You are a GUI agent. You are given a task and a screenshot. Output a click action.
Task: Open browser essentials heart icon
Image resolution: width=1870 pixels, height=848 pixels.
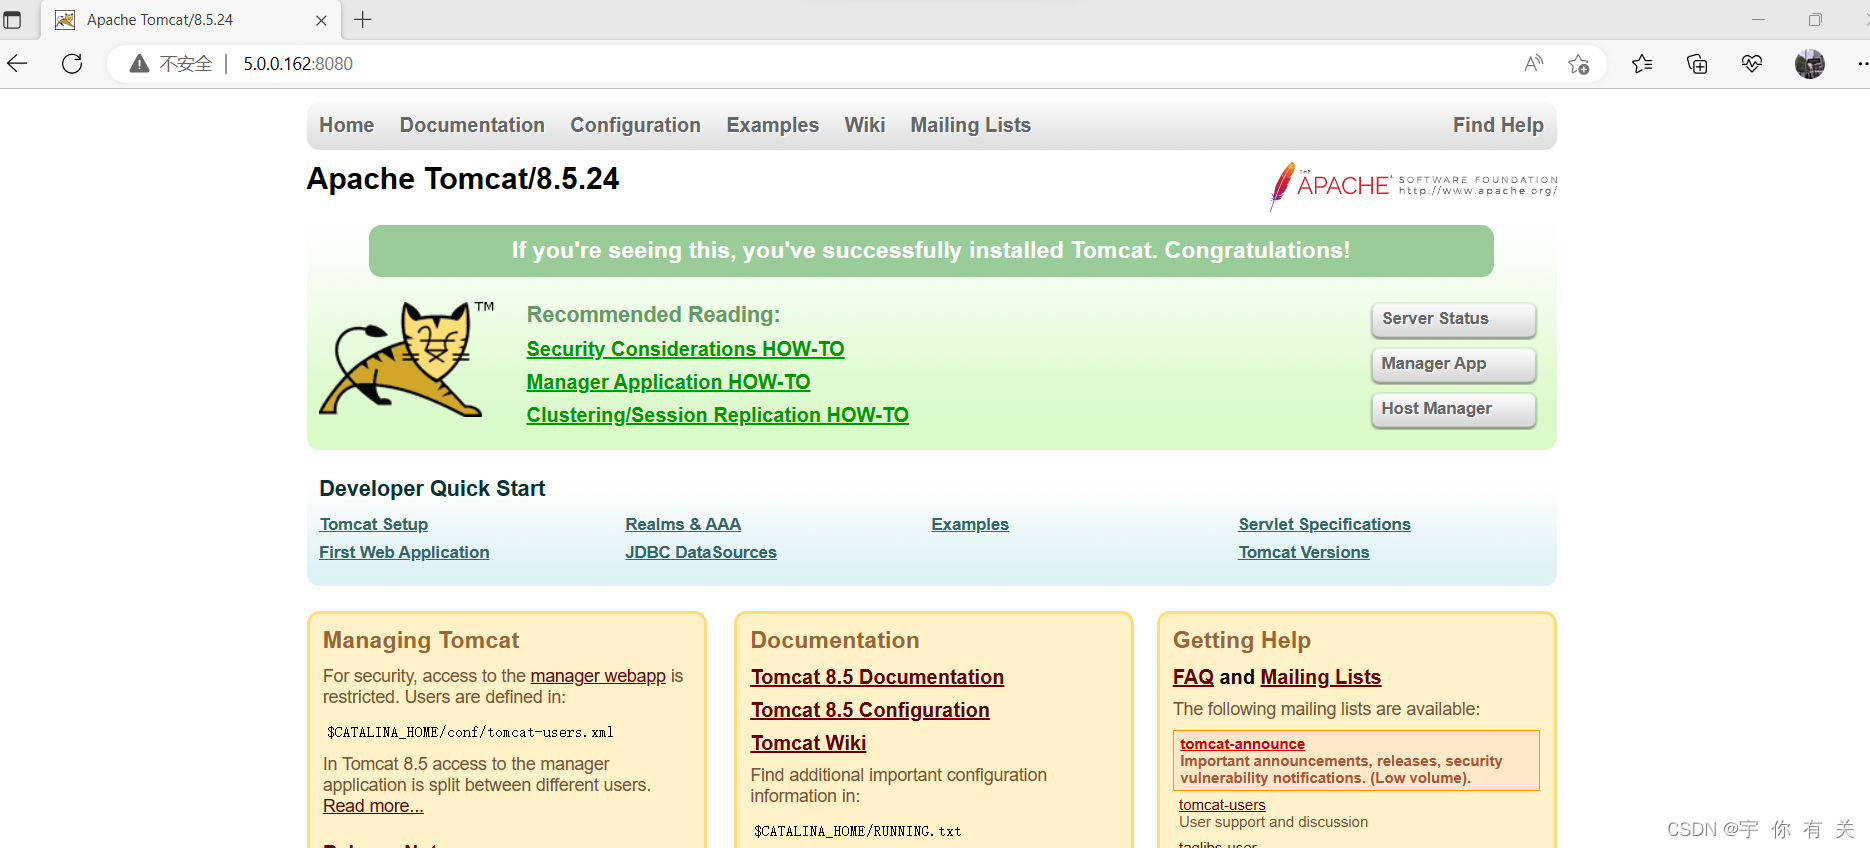1752,64
